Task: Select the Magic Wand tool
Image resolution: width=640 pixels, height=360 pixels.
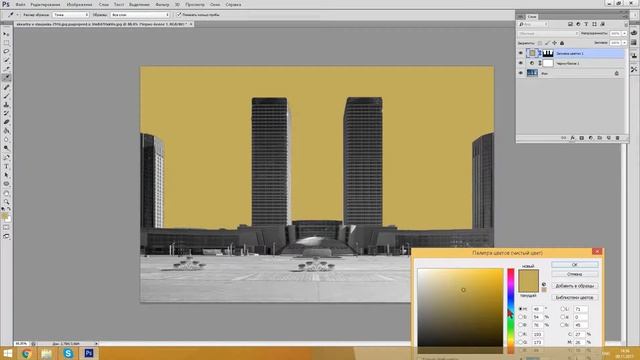Action: [x=6, y=60]
